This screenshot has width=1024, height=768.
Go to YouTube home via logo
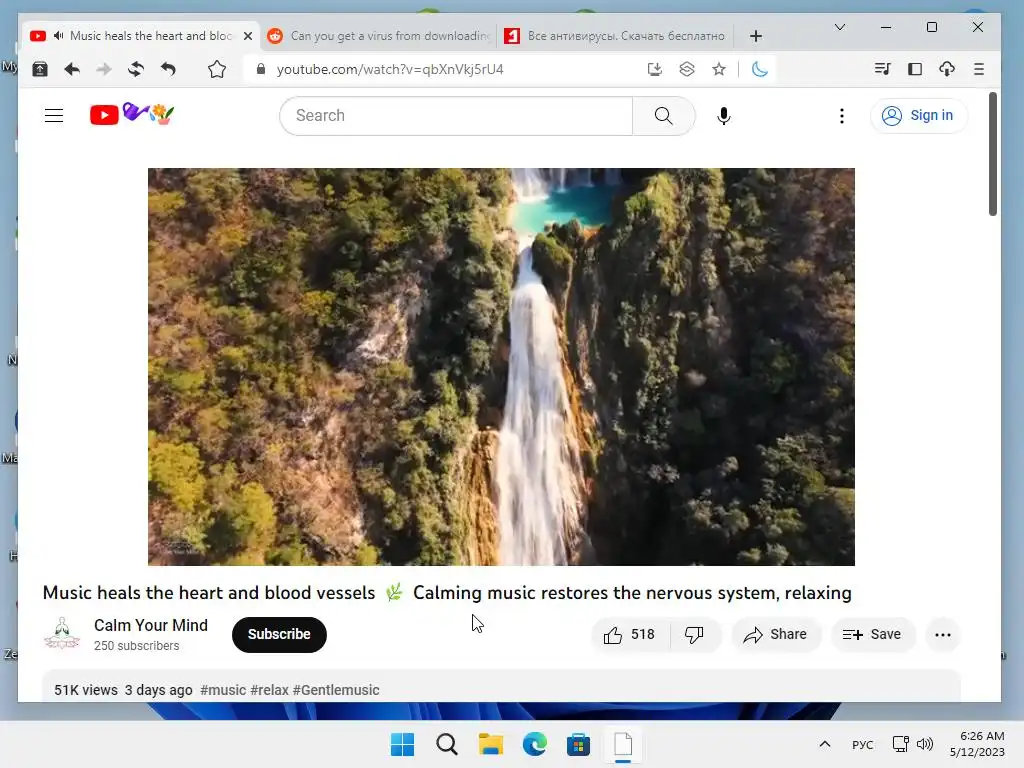click(133, 114)
